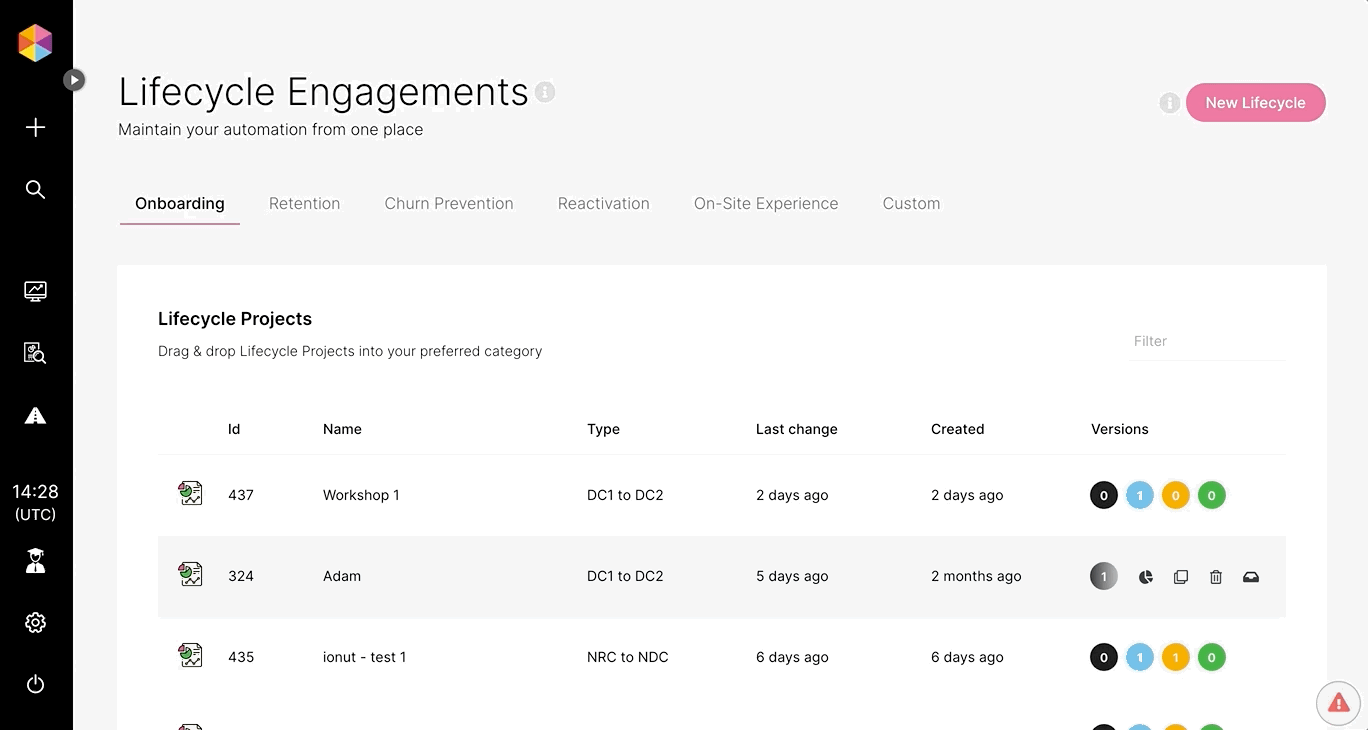This screenshot has height=730, width=1368.
Task: Open settings gear in the sidebar
Action: [x=35, y=623]
